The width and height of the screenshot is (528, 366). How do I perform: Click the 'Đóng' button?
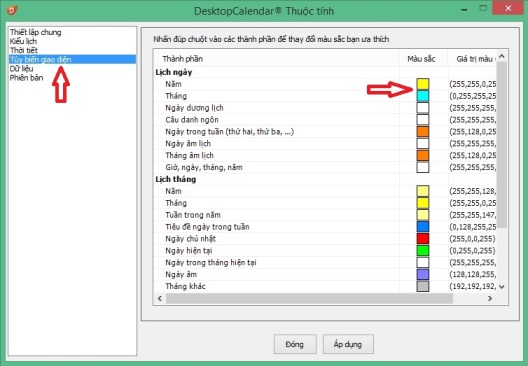click(295, 344)
